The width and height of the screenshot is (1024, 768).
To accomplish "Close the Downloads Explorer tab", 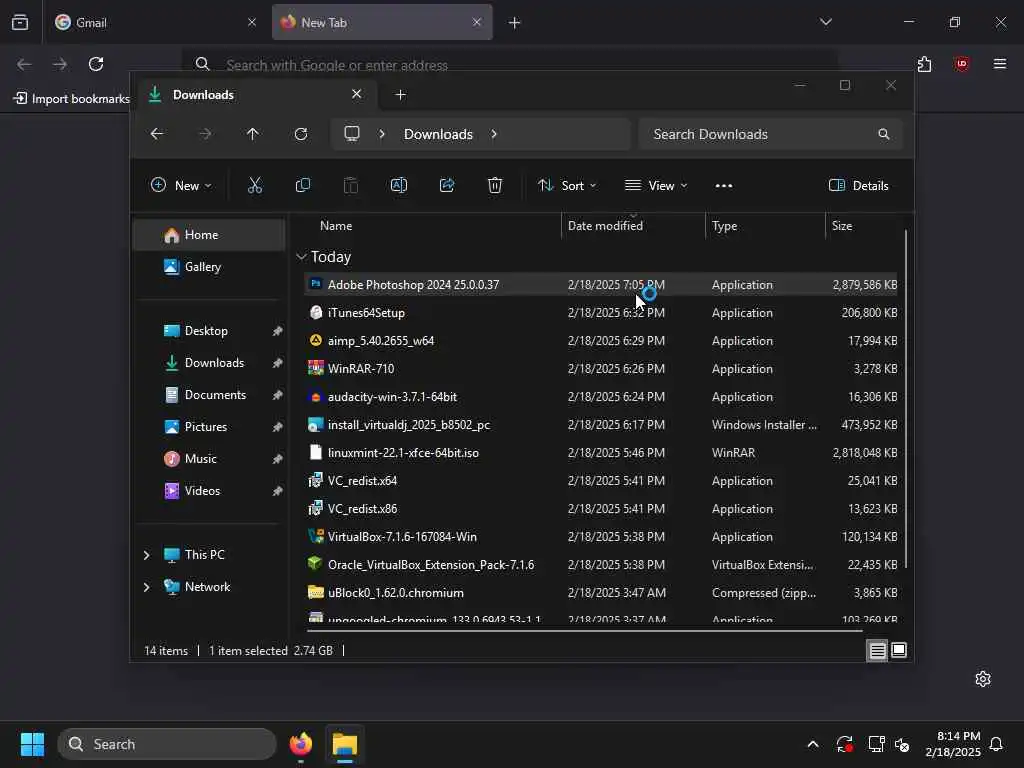I will click(357, 94).
